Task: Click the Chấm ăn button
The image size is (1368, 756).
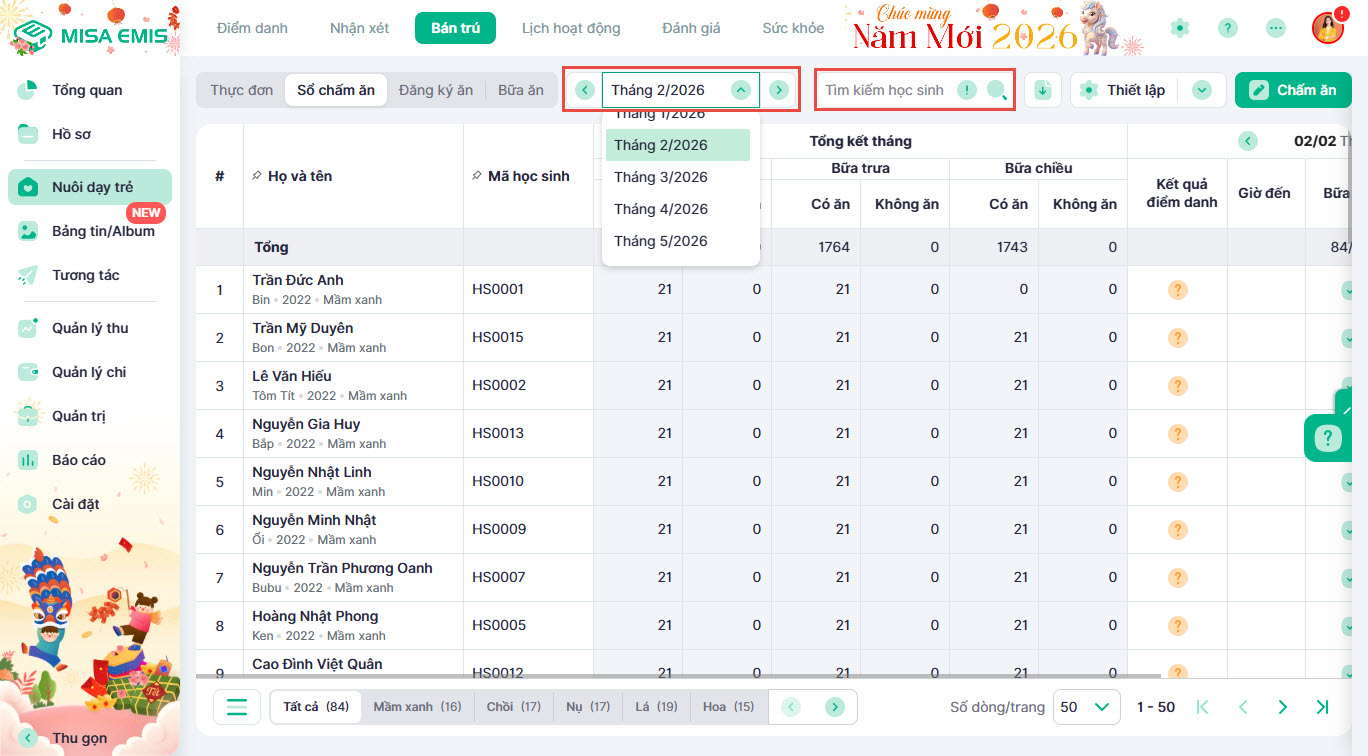Action: tap(1293, 90)
